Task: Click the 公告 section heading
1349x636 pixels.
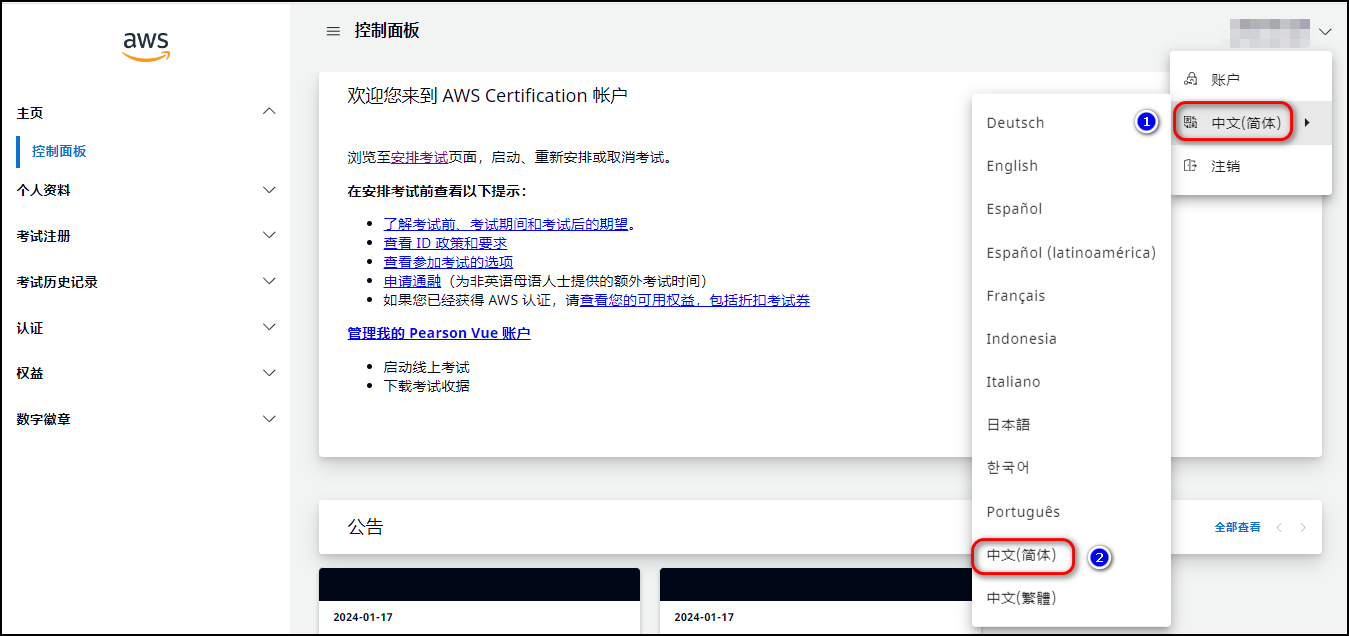Action: (366, 527)
